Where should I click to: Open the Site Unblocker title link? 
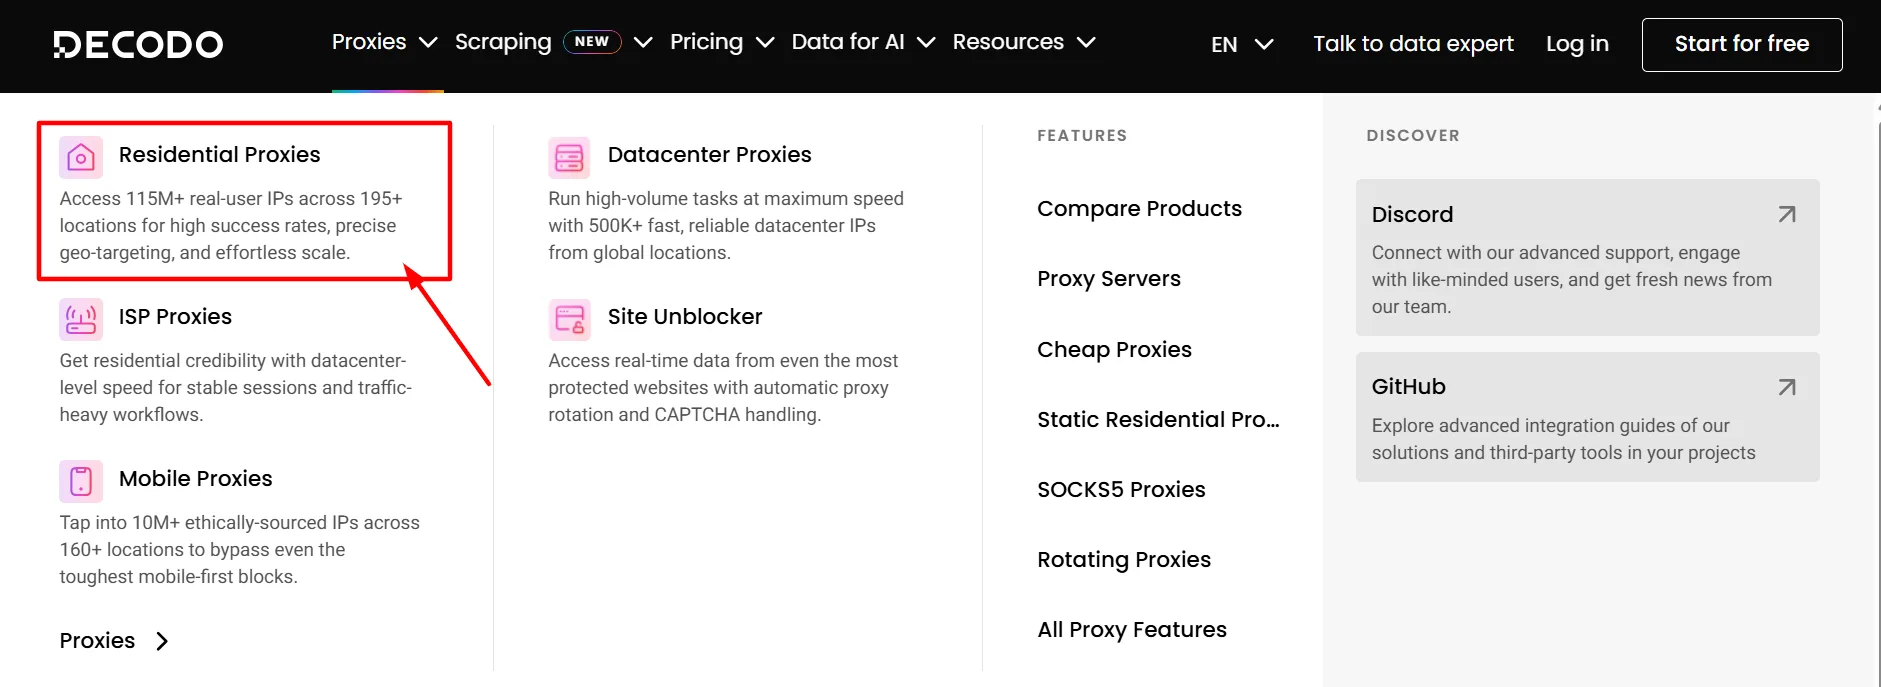pos(685,317)
